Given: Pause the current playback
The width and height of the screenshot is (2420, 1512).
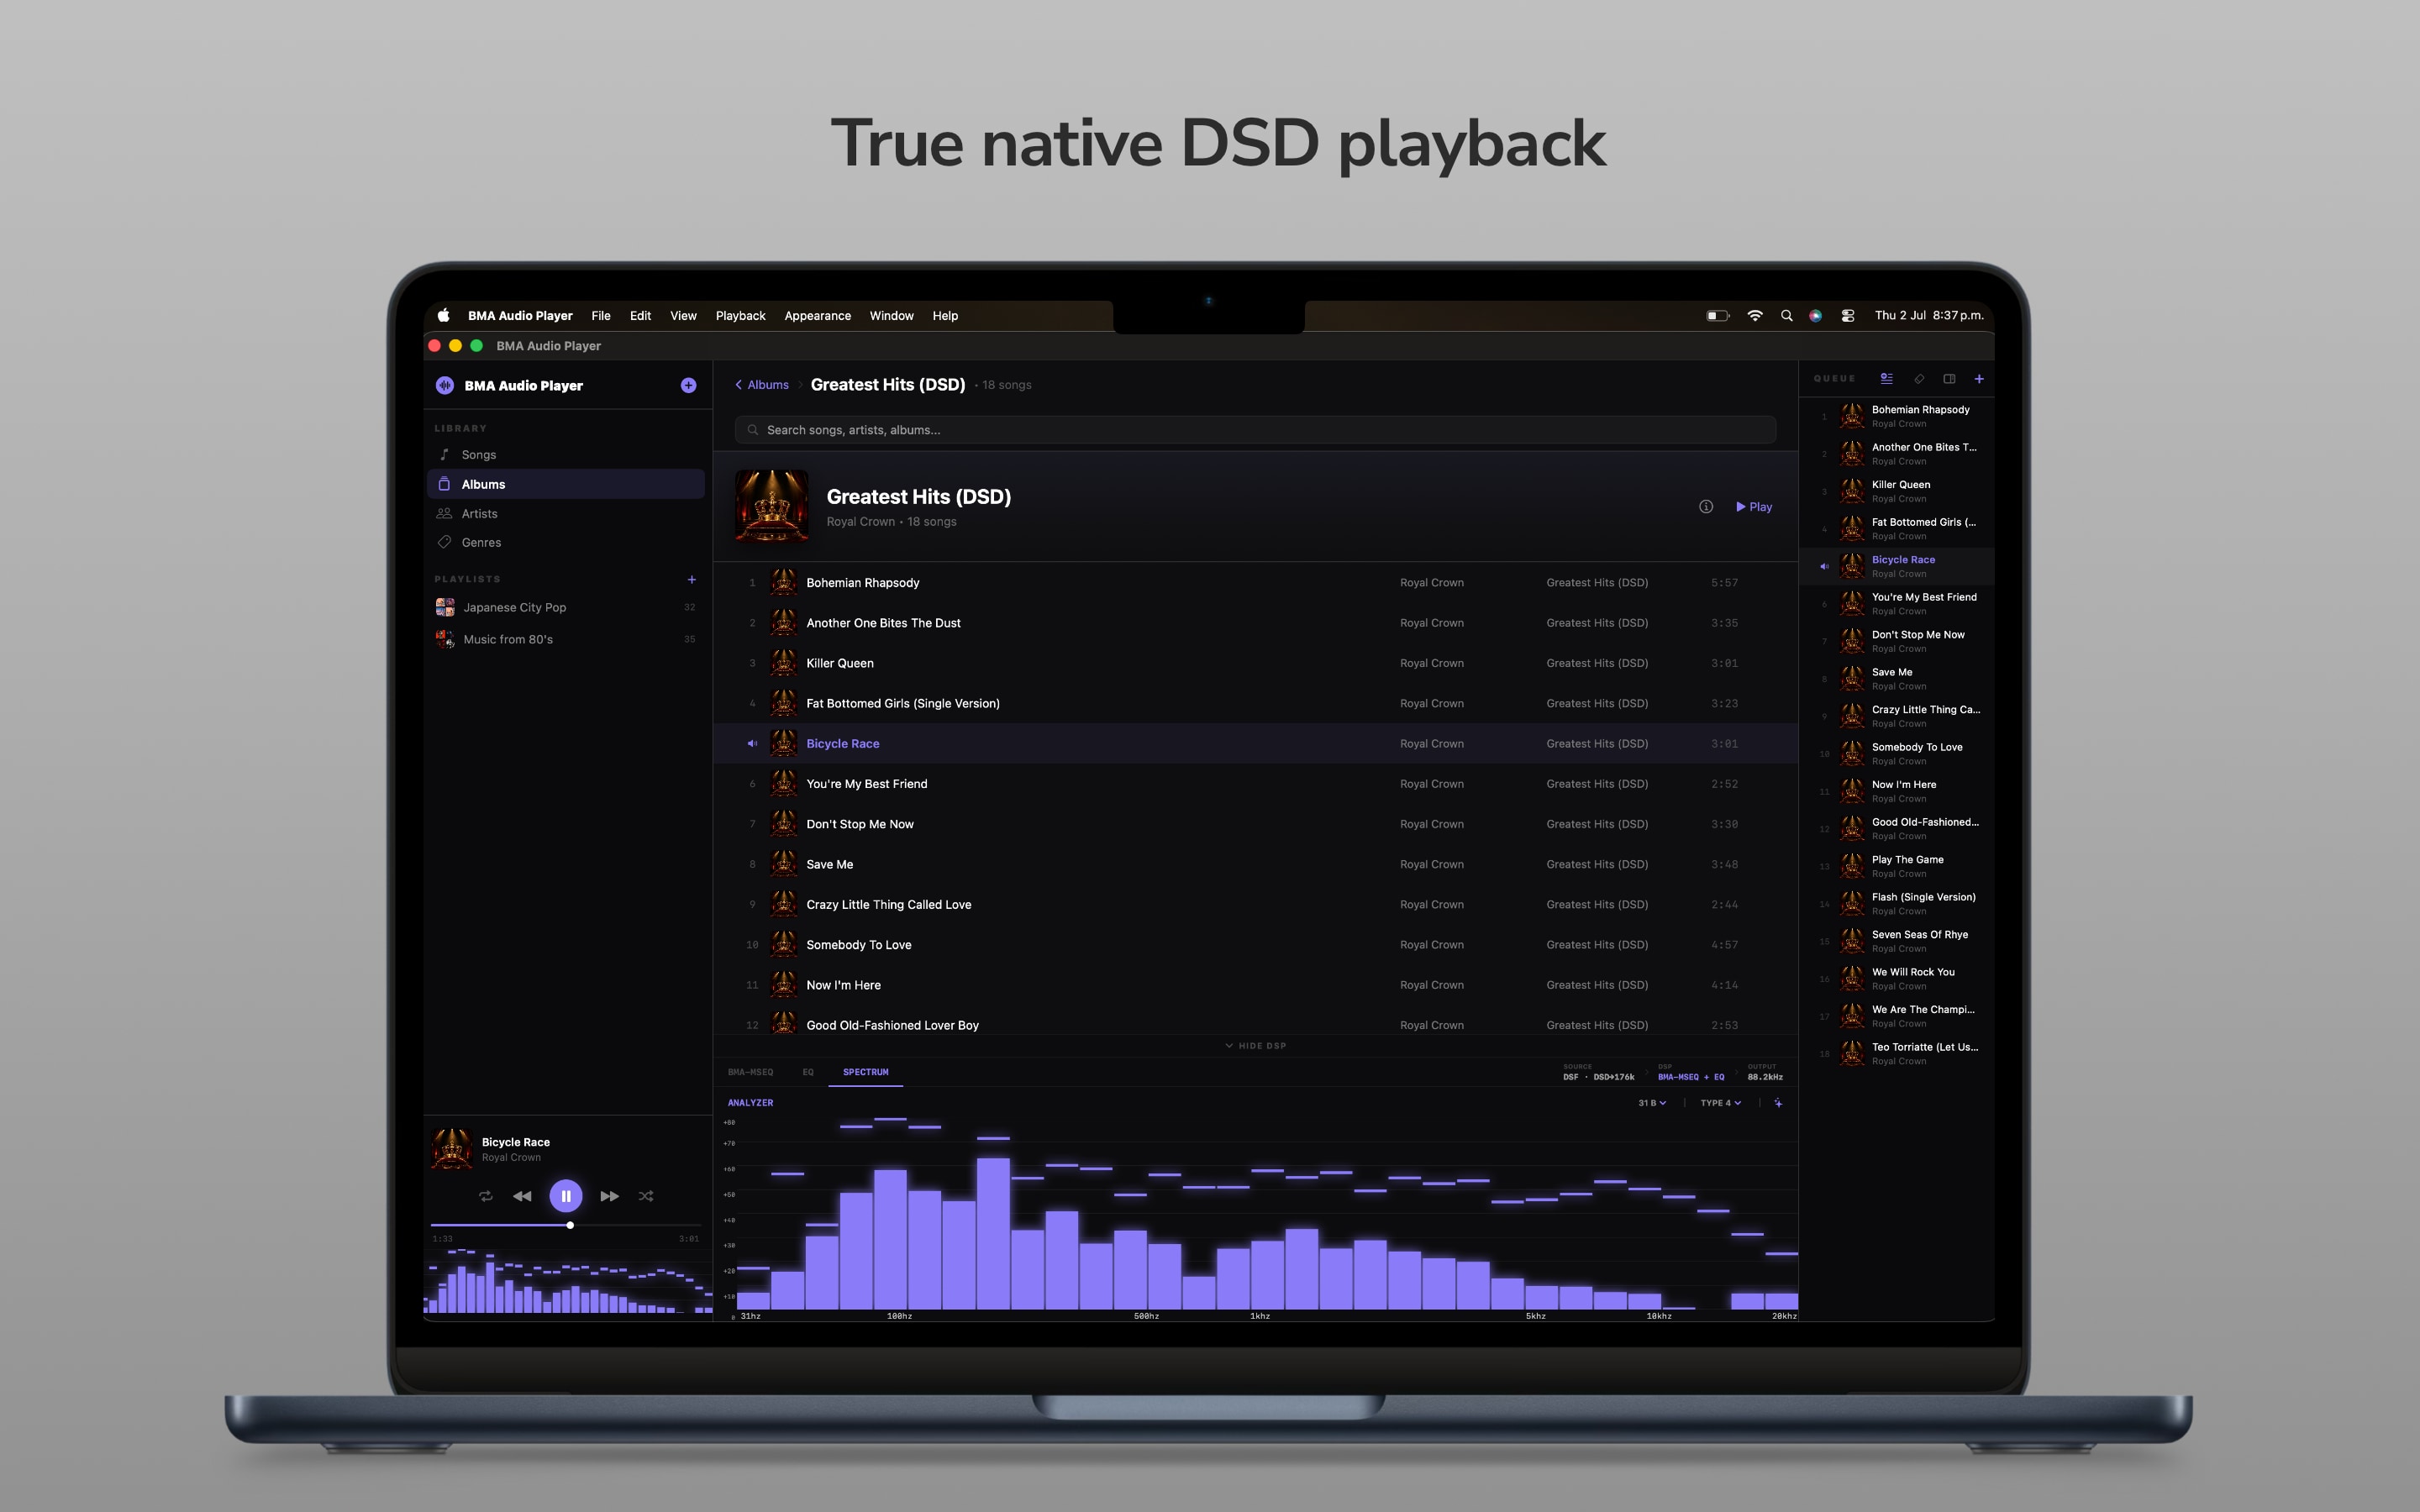Looking at the screenshot, I should (566, 1196).
